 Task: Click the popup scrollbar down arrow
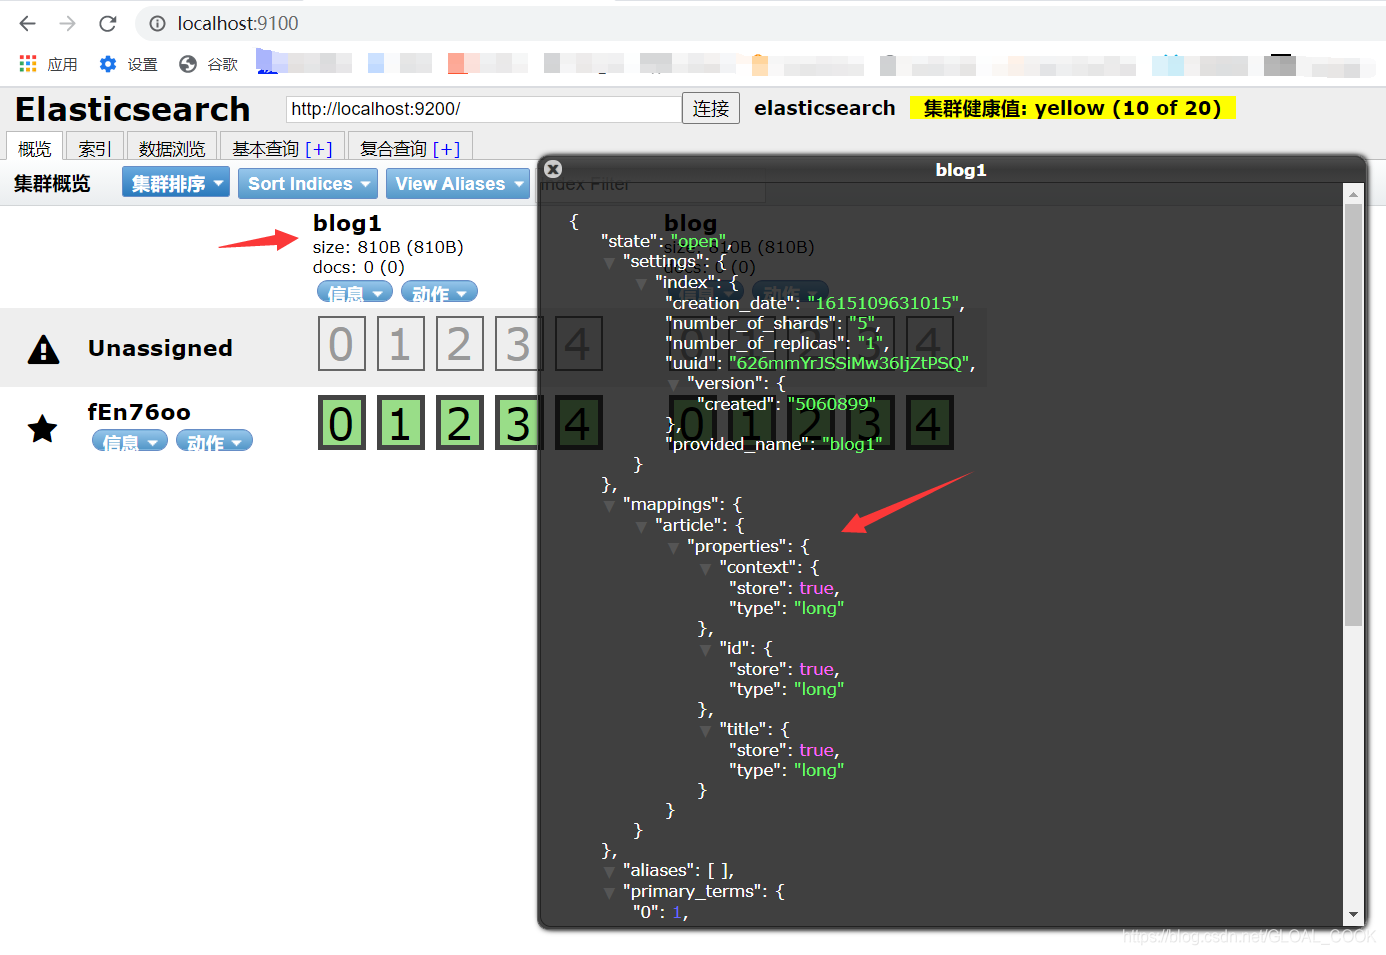(1353, 915)
